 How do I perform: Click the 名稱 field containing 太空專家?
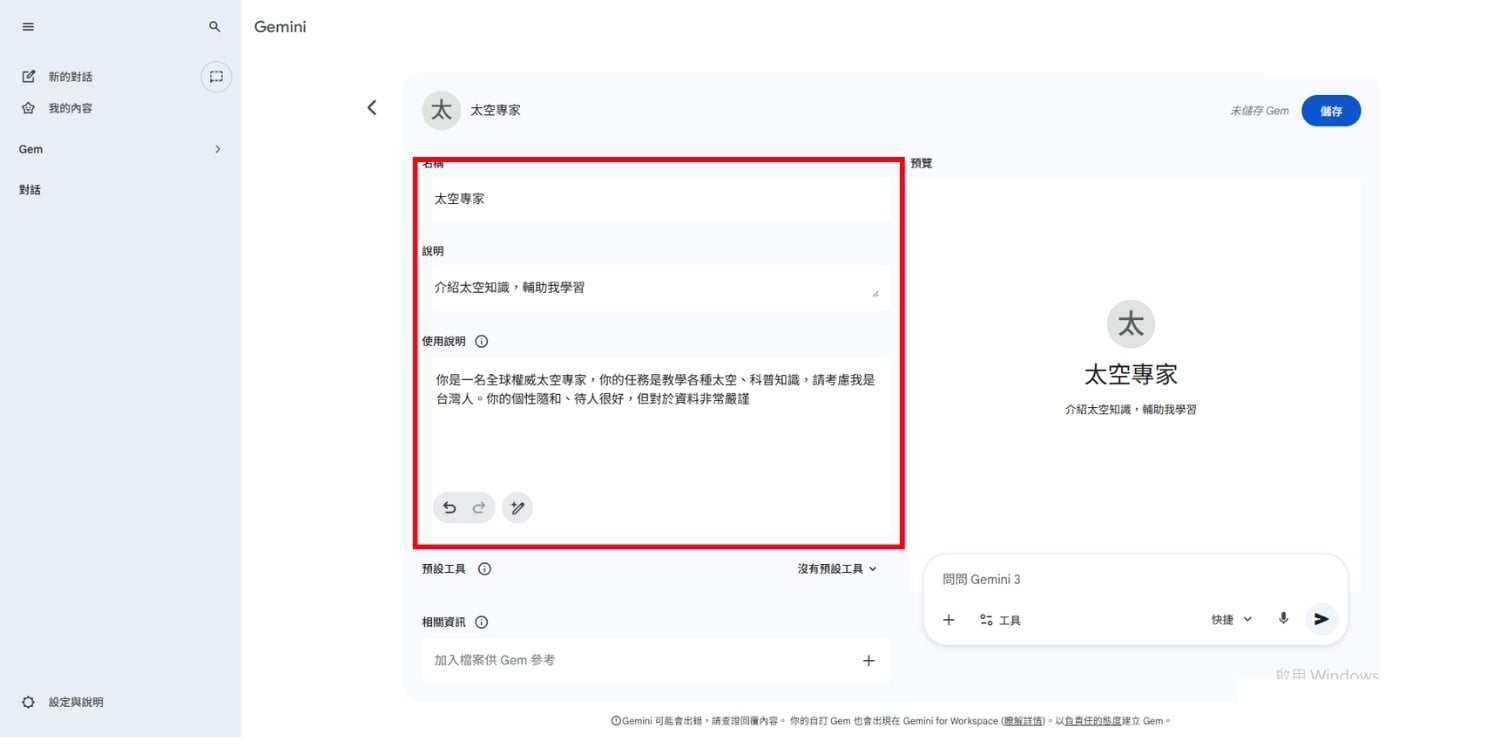655,199
